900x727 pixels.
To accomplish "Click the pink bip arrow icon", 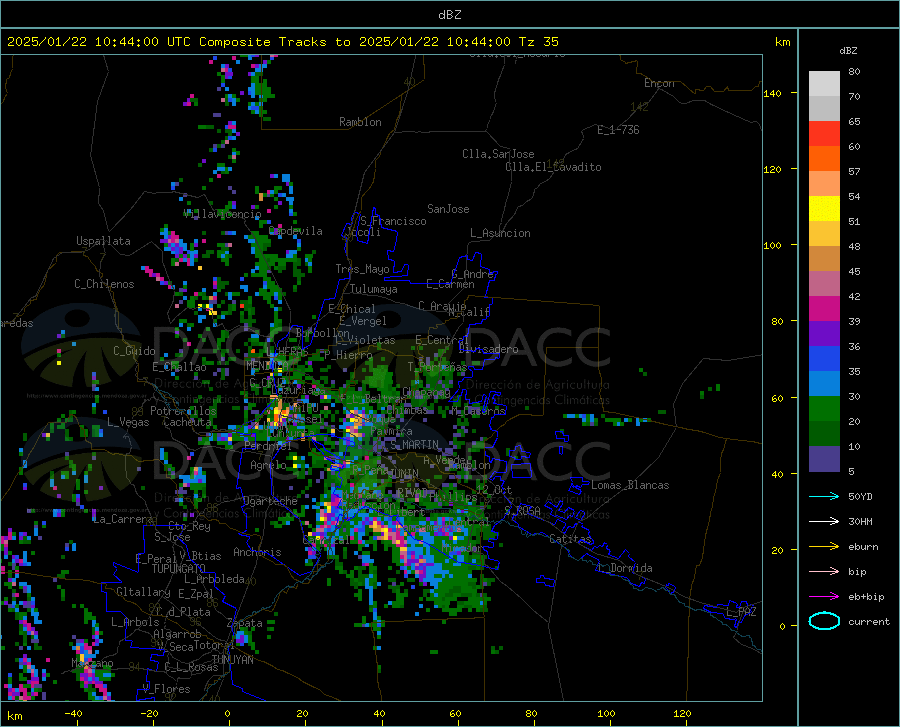I will (x=824, y=572).
